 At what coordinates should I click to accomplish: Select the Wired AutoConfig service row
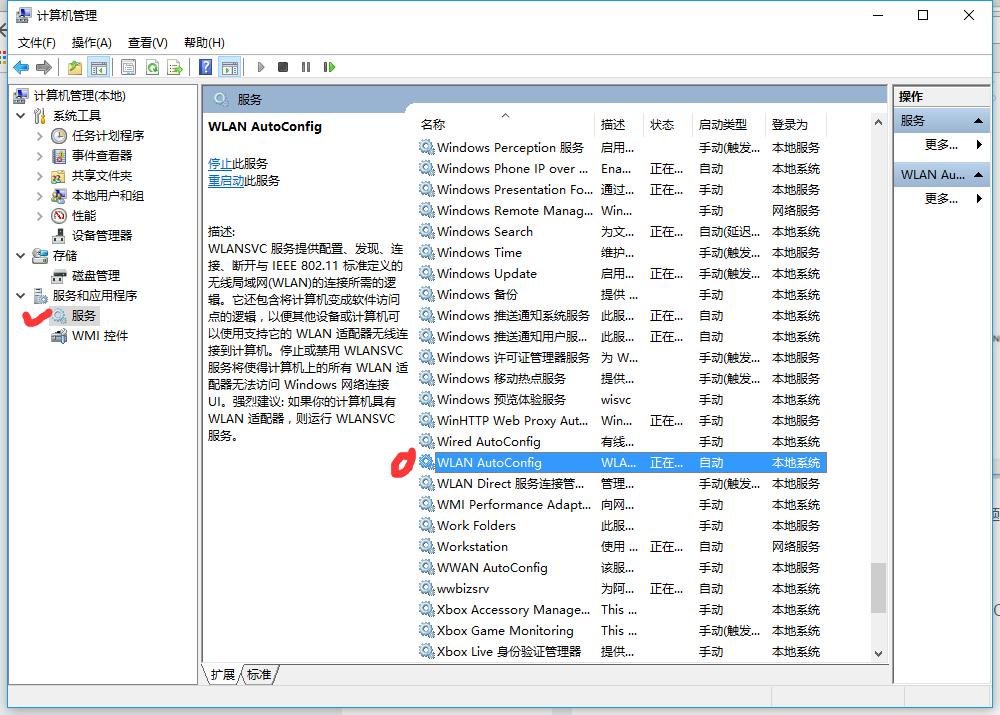(622, 441)
